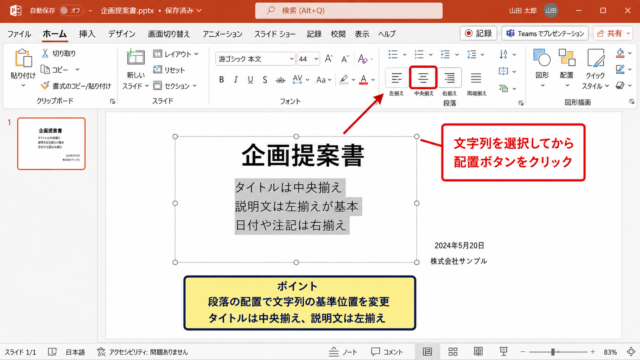Click the Copy button

[x=55, y=70]
